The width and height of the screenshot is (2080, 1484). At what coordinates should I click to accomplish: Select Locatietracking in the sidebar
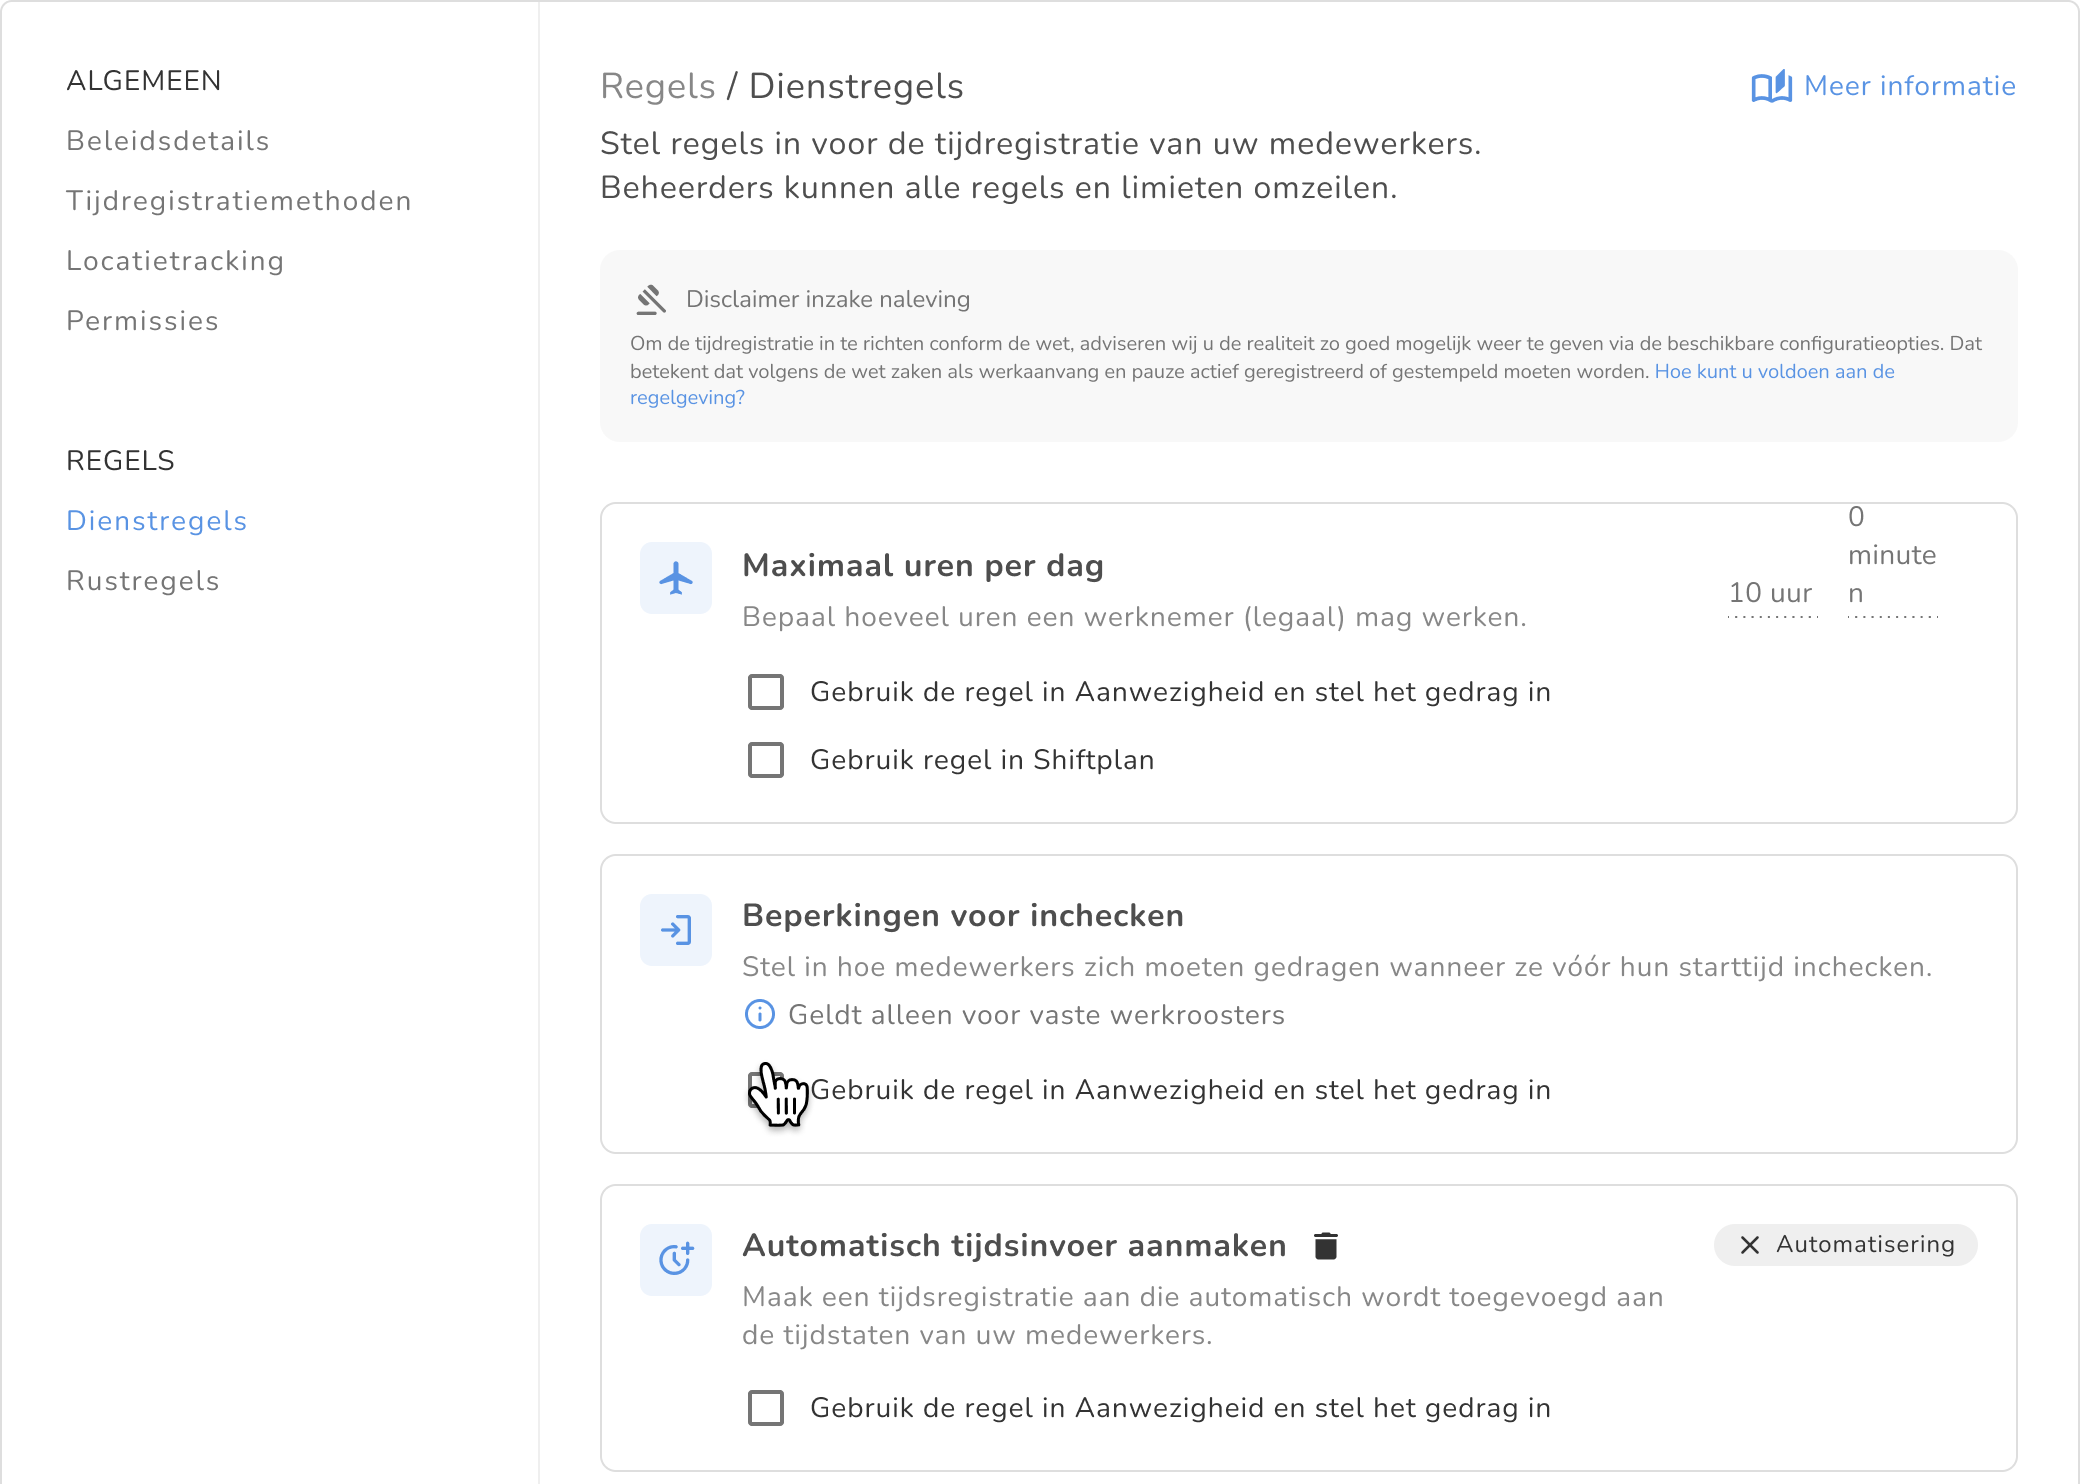175,261
